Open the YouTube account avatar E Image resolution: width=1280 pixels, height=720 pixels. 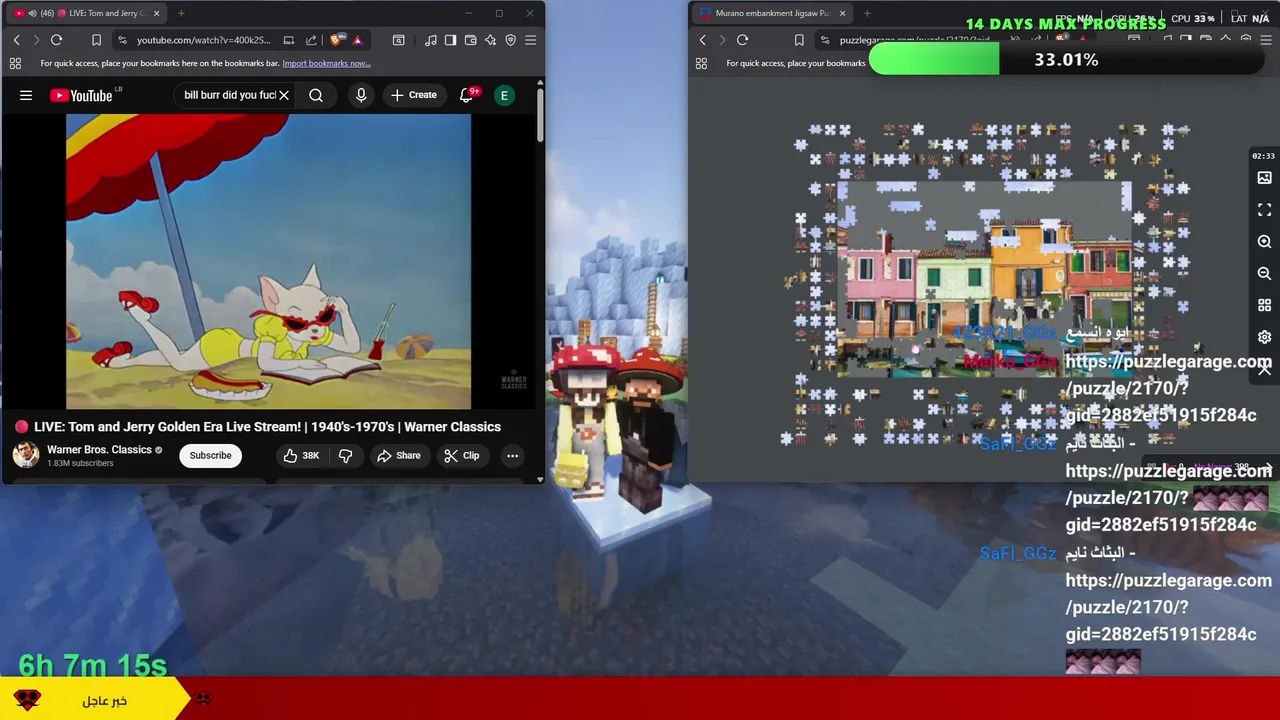coord(505,95)
